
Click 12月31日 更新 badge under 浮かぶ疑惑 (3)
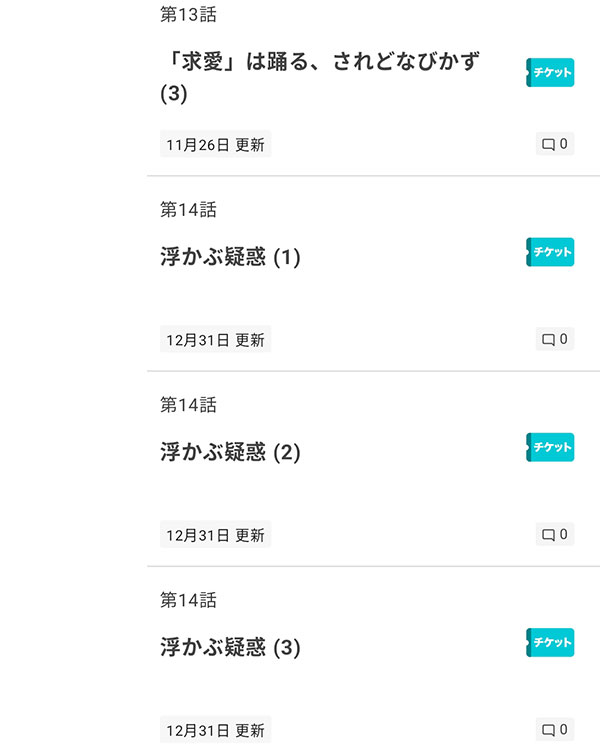(215, 730)
